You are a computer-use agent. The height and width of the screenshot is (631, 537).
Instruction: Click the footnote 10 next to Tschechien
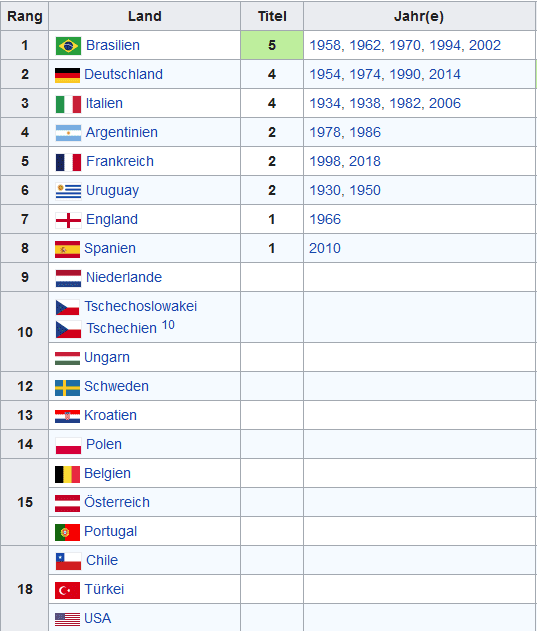click(x=168, y=325)
